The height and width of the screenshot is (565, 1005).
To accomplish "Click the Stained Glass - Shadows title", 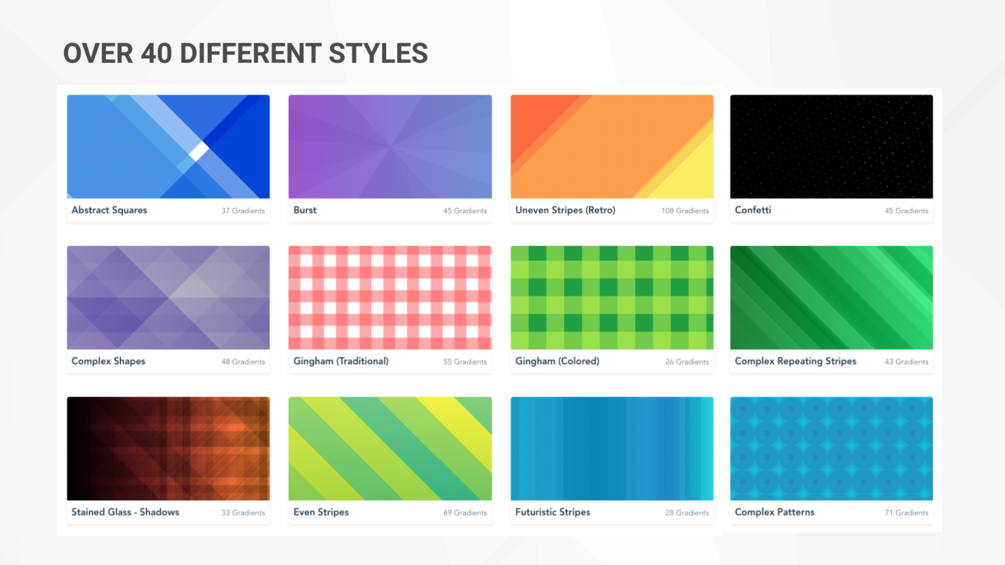I will 125,512.
